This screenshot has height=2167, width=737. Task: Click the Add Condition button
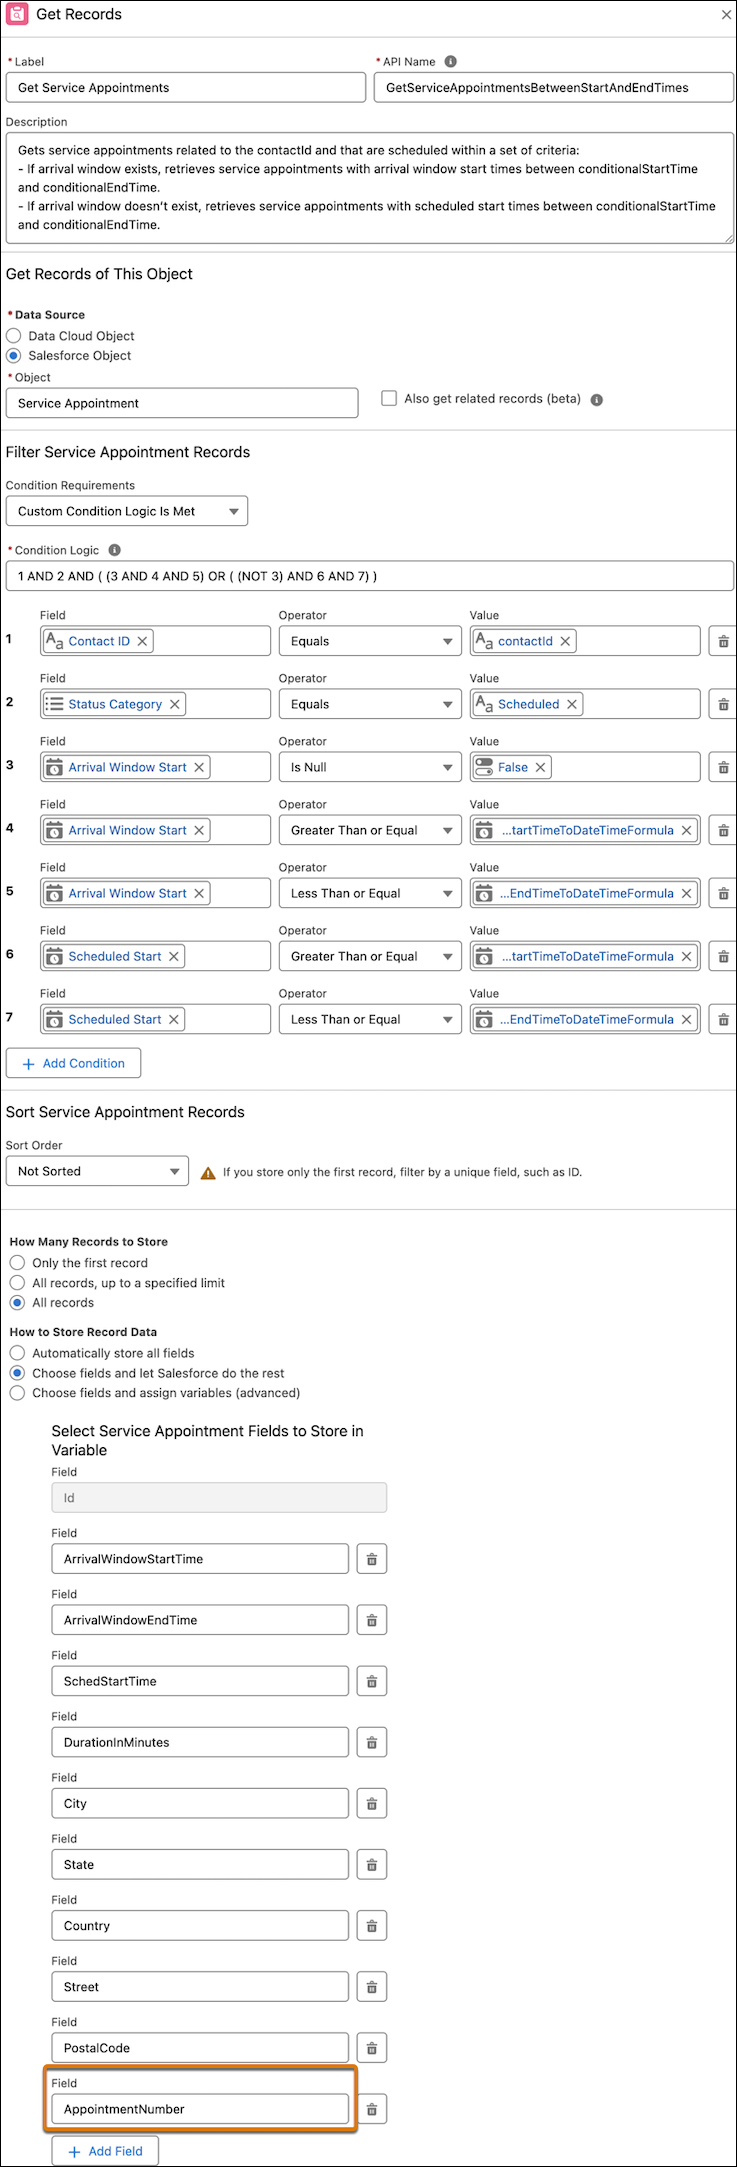click(73, 1063)
